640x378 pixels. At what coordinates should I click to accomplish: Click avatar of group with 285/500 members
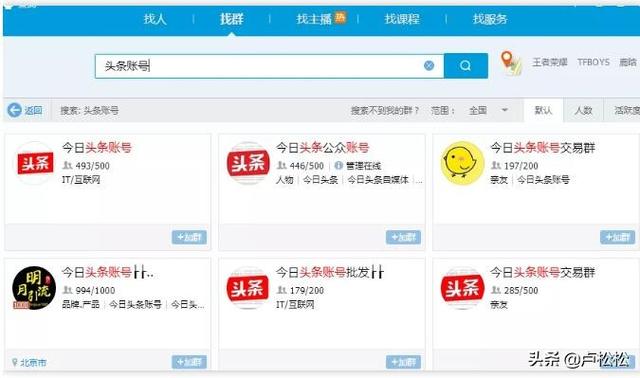pyautogui.click(x=462, y=288)
